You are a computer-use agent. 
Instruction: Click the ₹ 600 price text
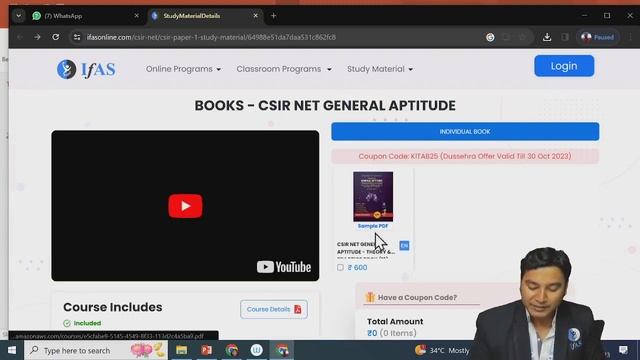click(358, 268)
